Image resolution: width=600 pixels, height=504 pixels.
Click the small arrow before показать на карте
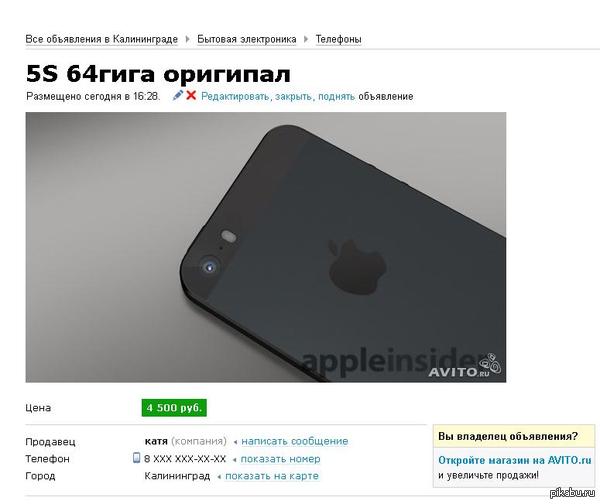pos(219,477)
